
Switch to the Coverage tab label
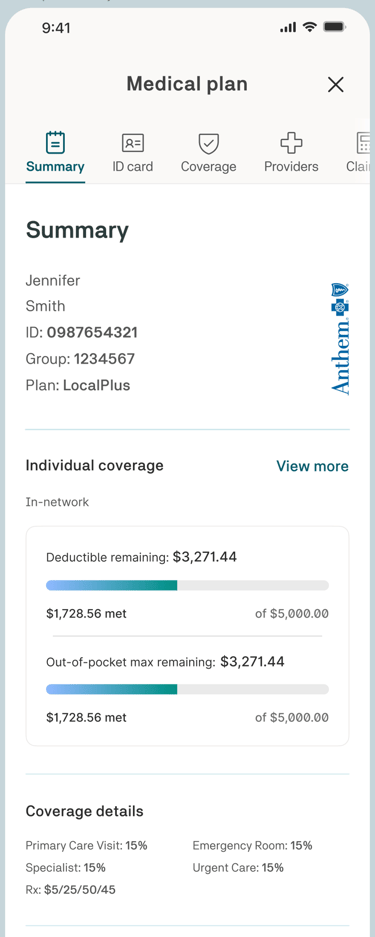point(208,167)
